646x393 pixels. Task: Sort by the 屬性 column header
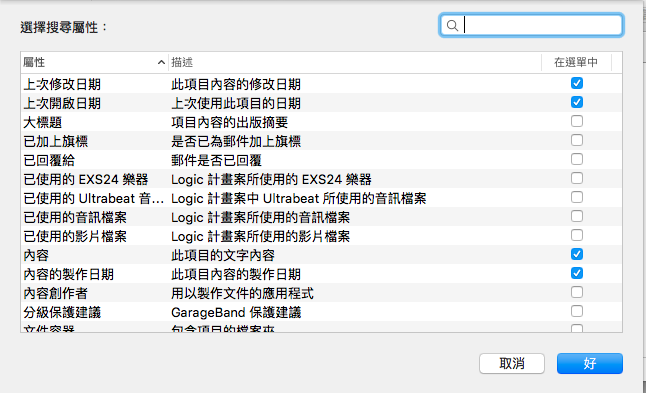(94, 62)
